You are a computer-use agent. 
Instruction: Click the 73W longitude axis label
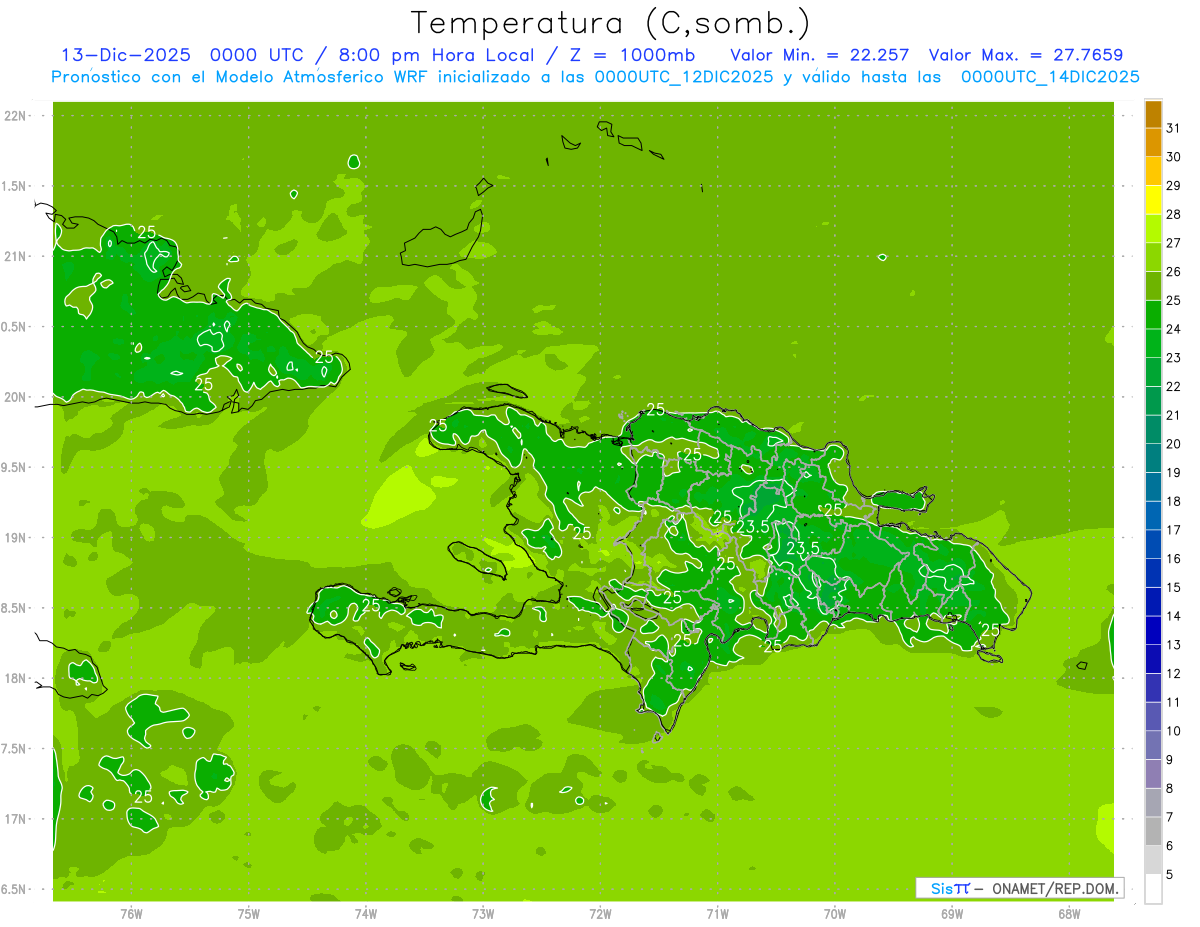[483, 914]
